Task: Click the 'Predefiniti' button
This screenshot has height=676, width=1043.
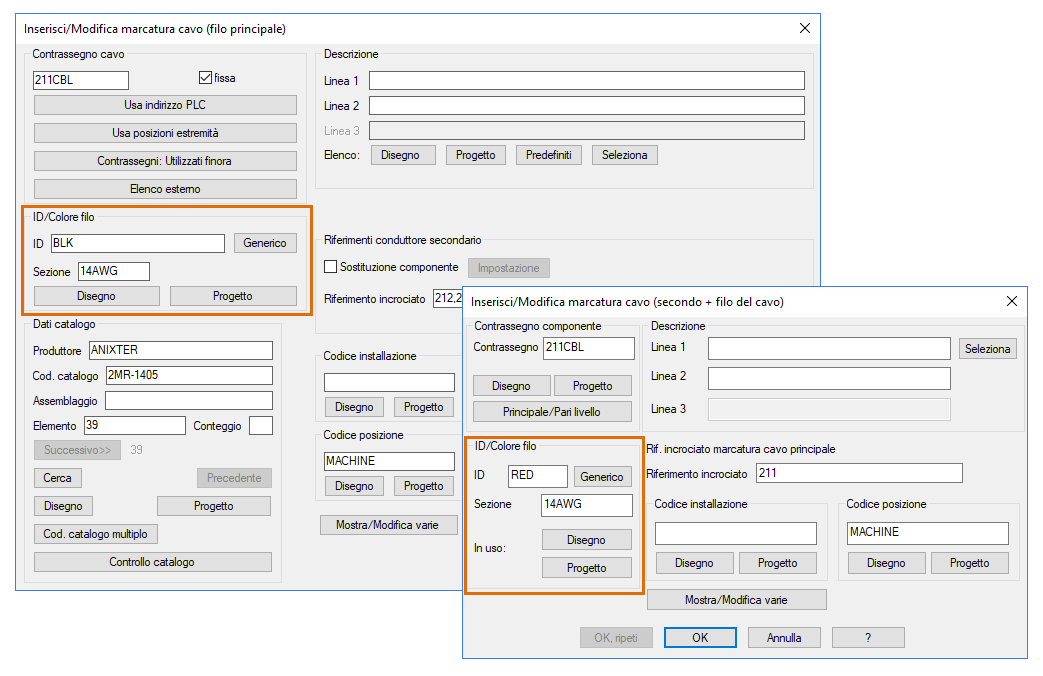Action: click(549, 155)
